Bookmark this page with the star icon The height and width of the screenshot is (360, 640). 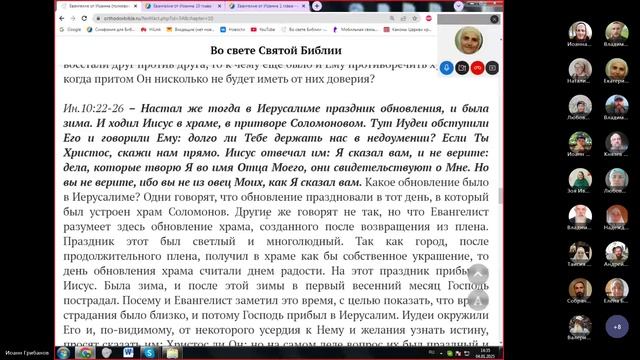pos(415,18)
